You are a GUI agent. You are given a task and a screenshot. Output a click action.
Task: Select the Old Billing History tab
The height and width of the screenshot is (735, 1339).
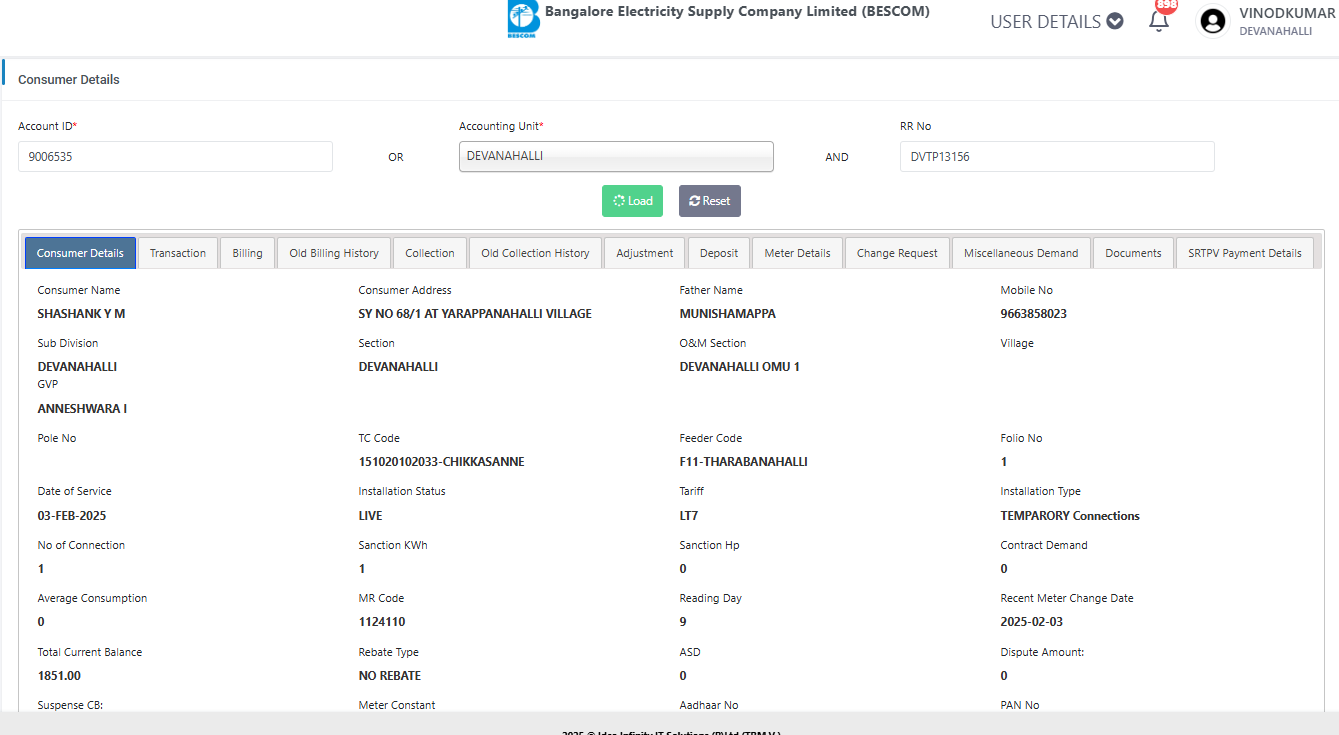click(334, 253)
